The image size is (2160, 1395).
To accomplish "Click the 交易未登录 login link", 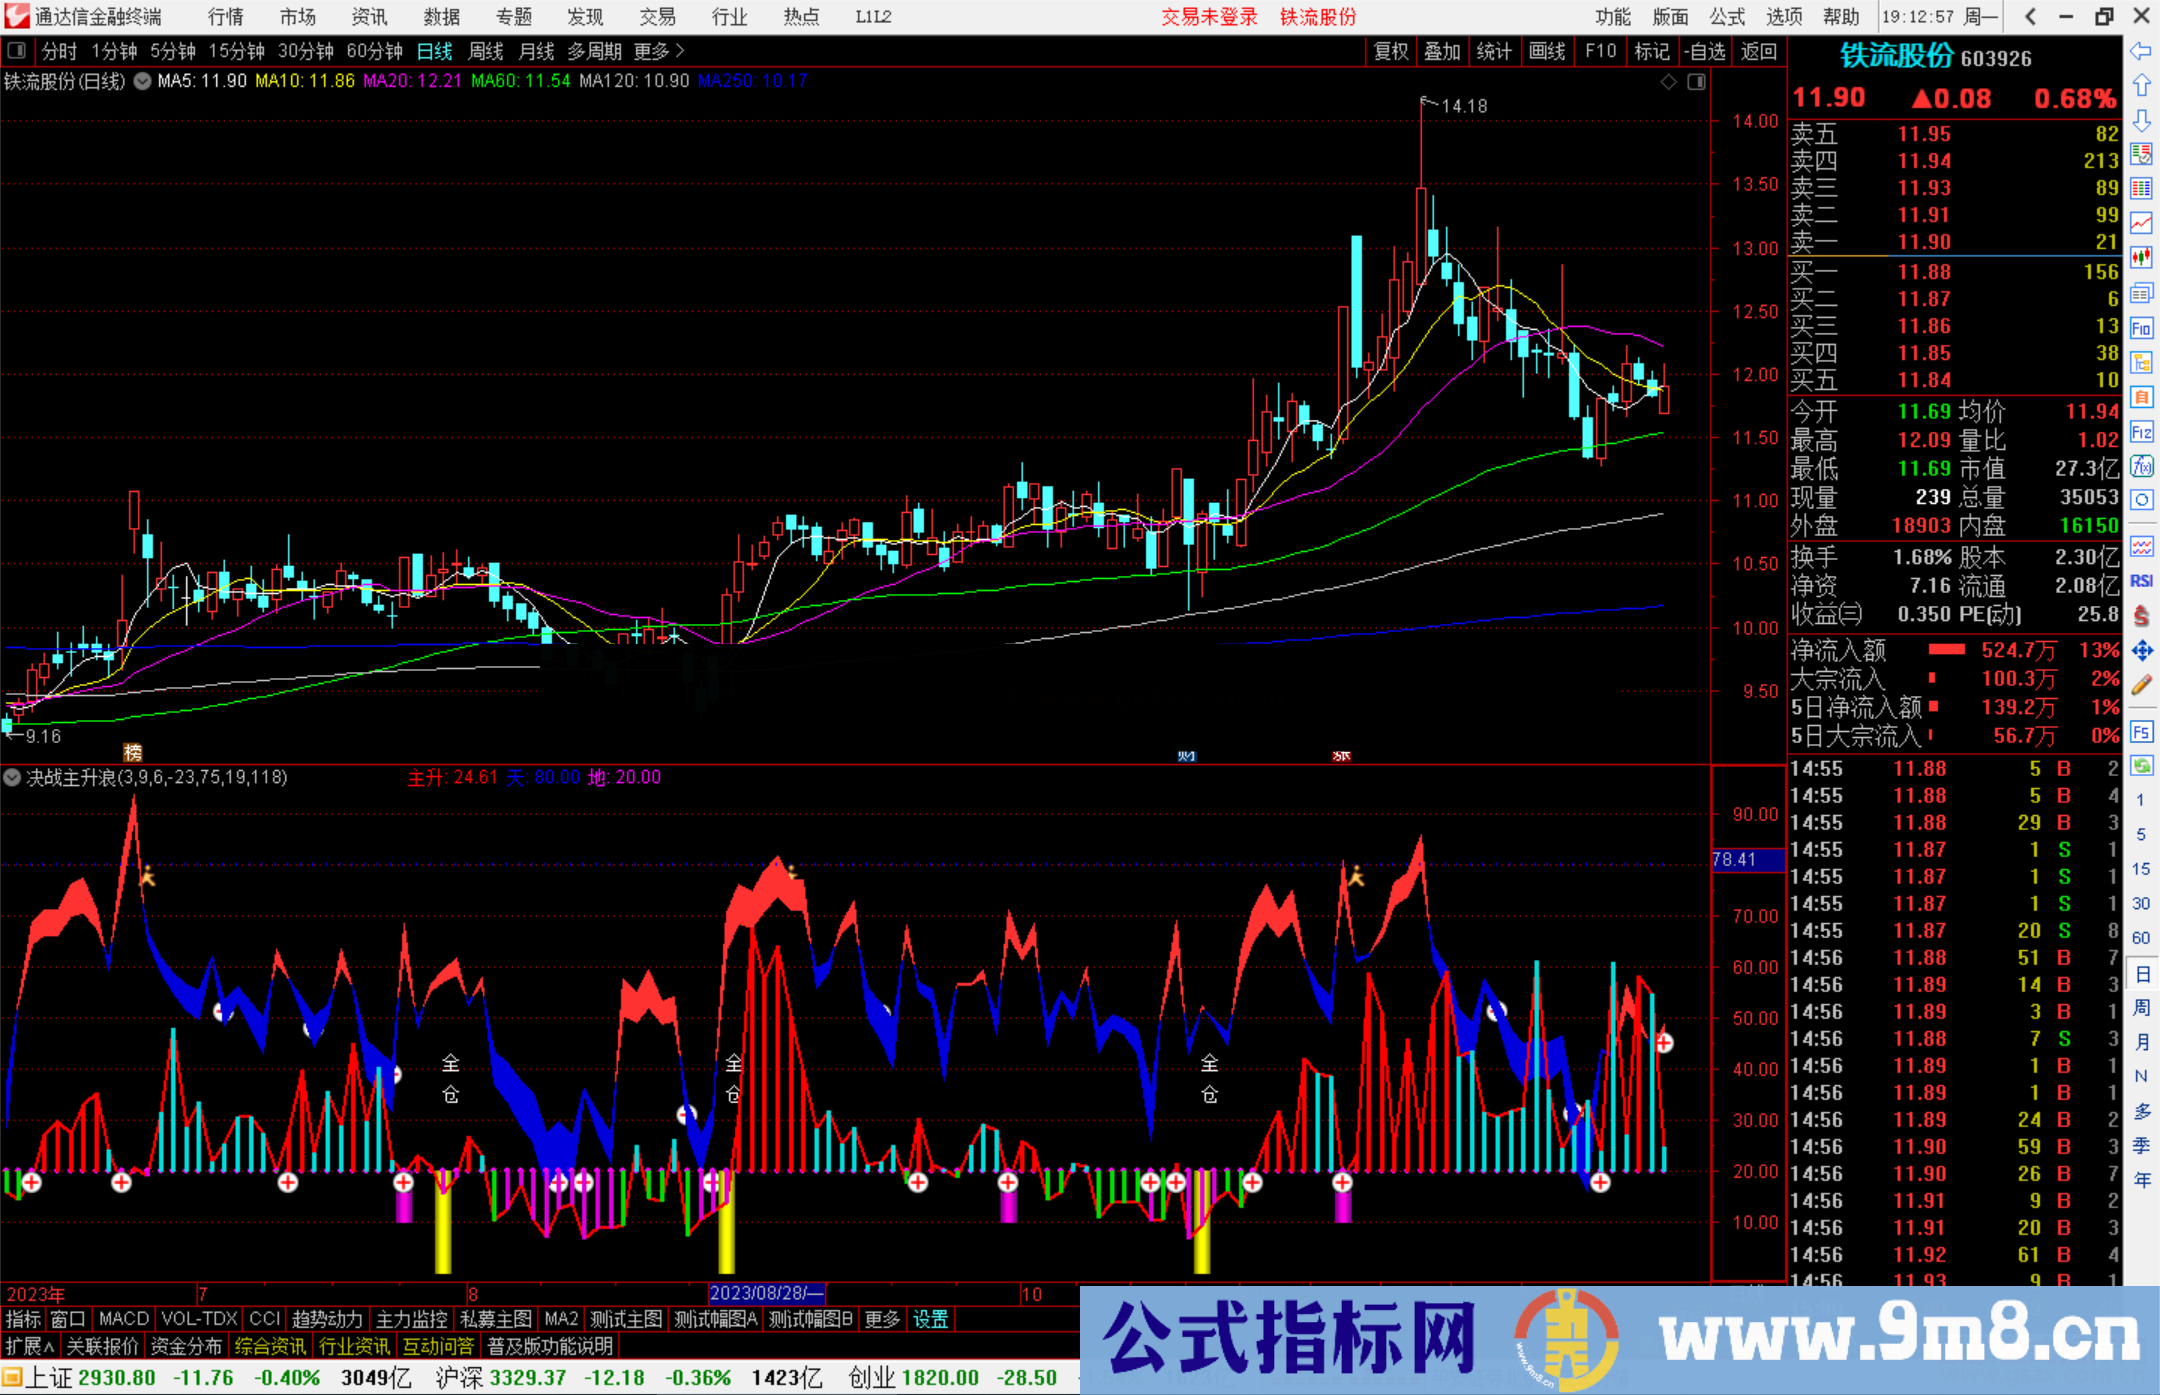I will pyautogui.click(x=1209, y=16).
